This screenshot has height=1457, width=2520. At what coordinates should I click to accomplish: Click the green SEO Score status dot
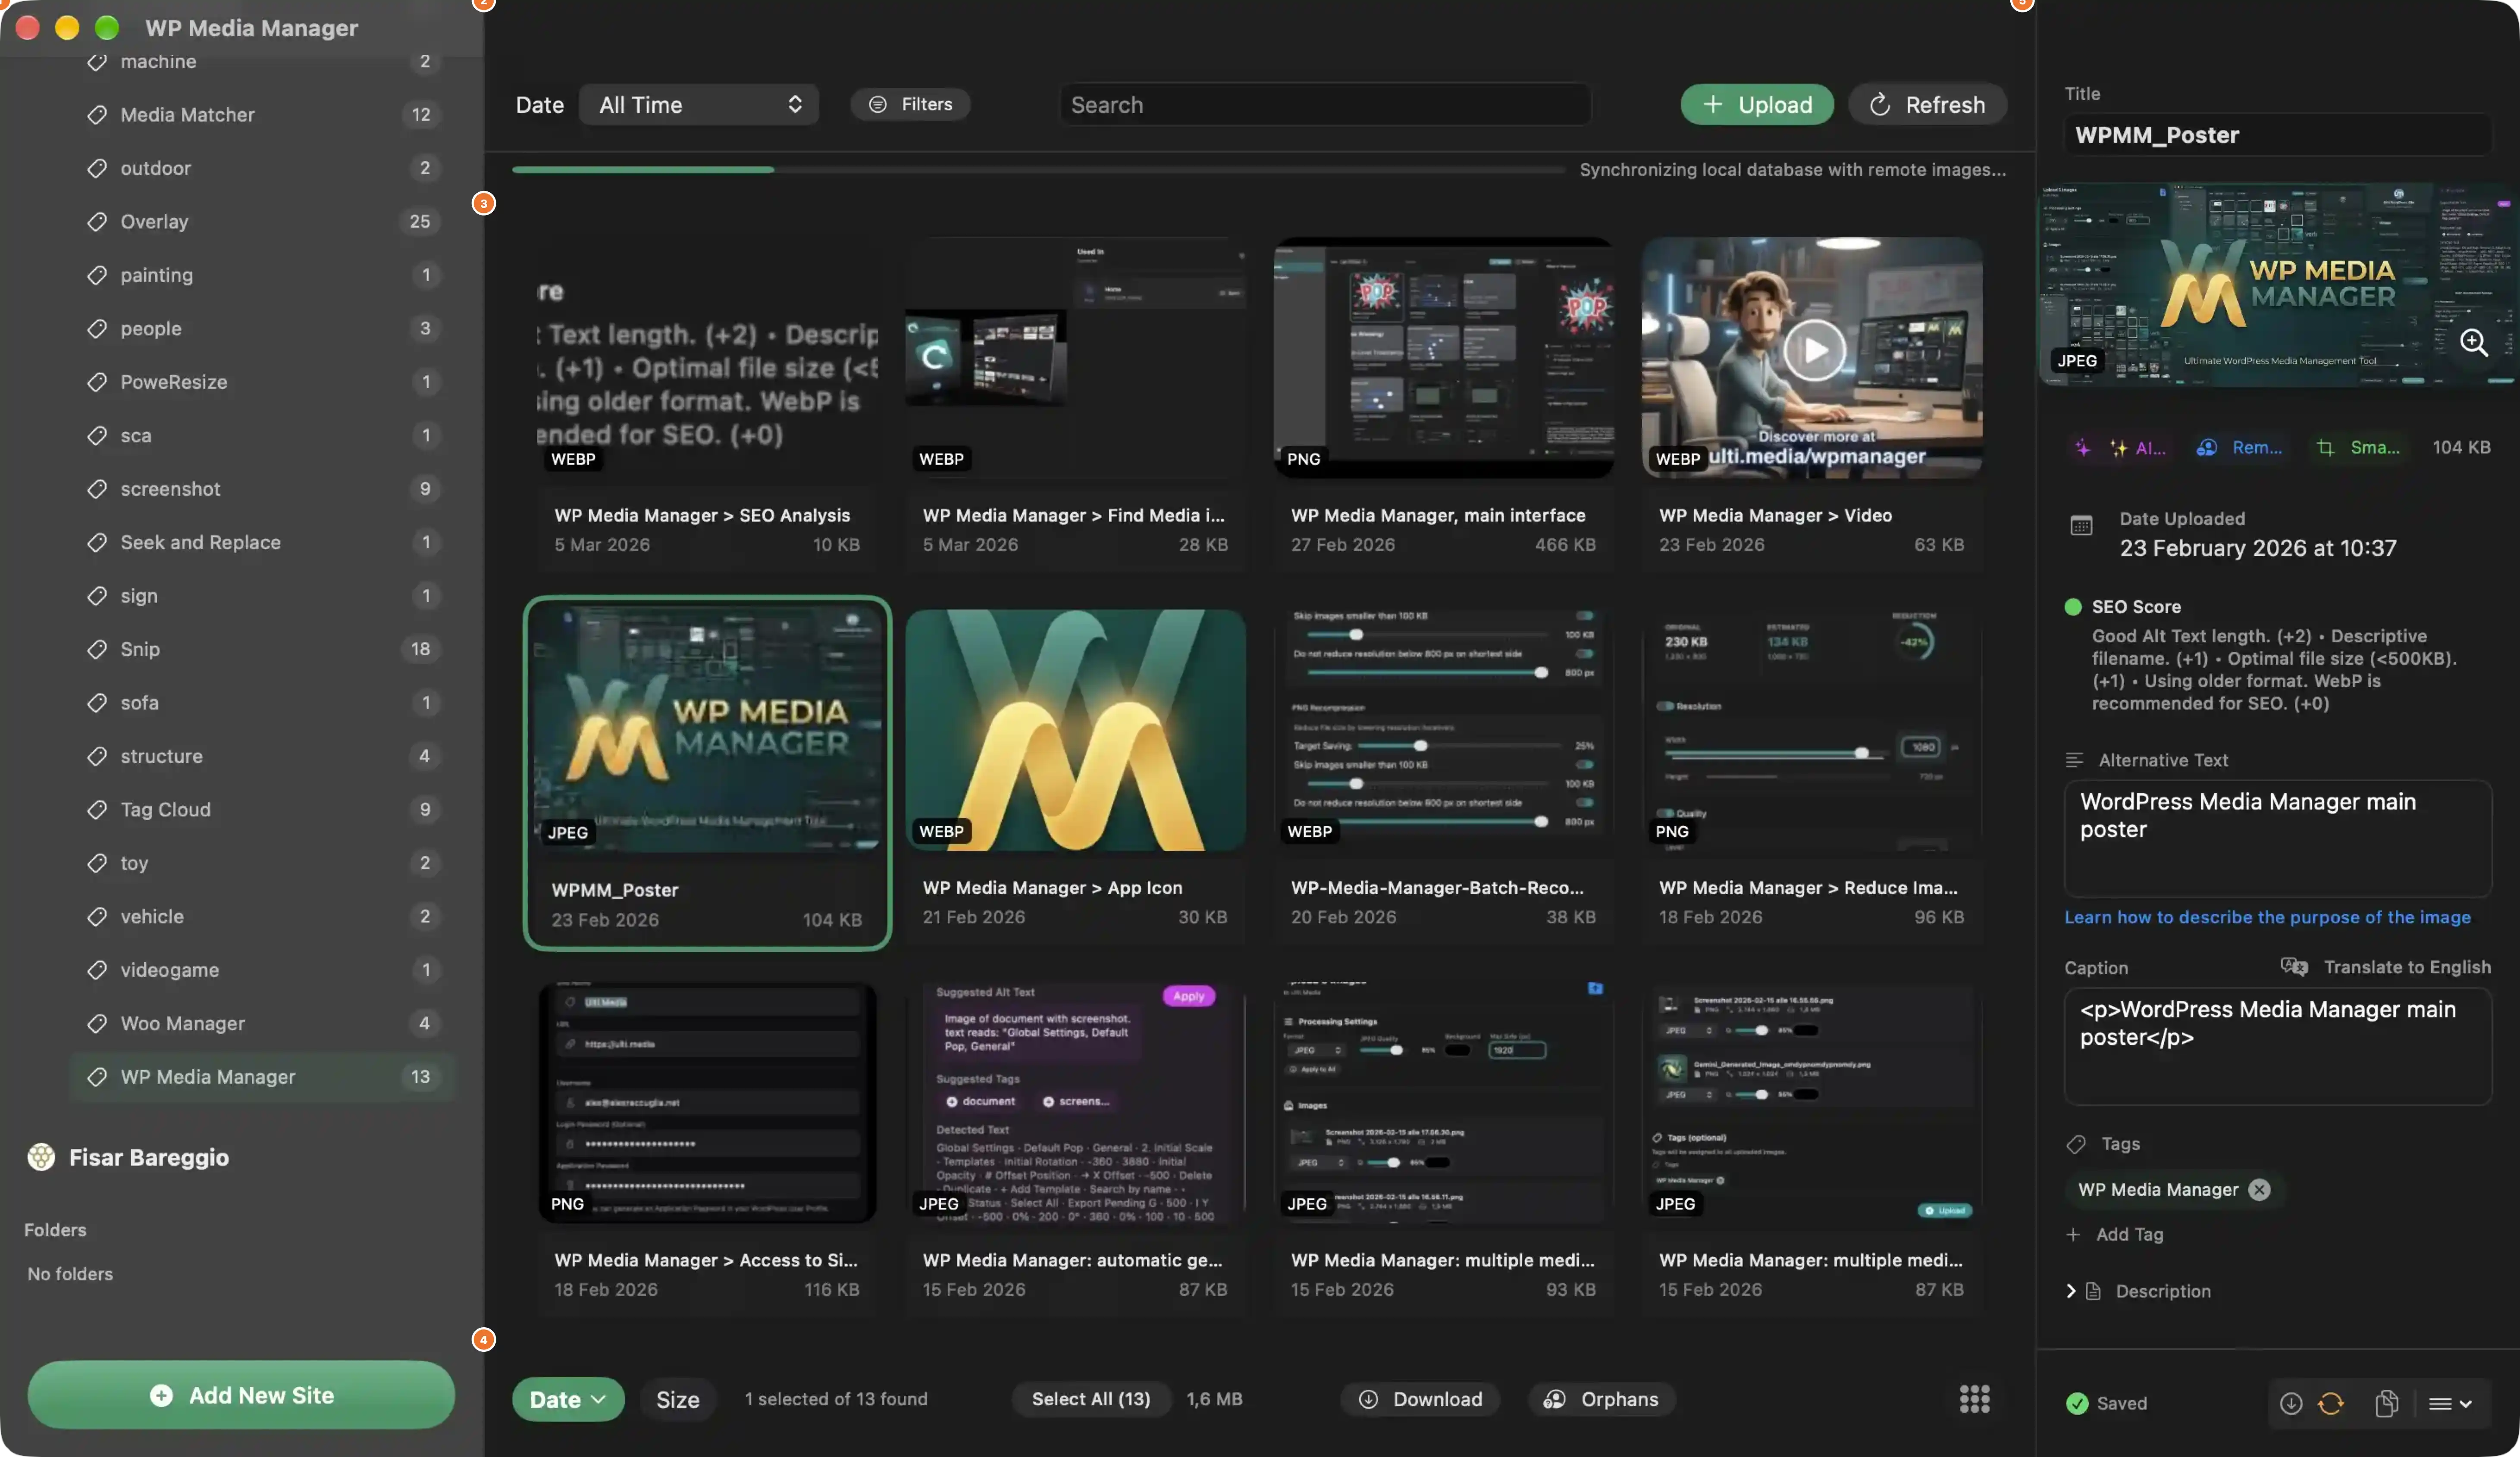(2073, 607)
